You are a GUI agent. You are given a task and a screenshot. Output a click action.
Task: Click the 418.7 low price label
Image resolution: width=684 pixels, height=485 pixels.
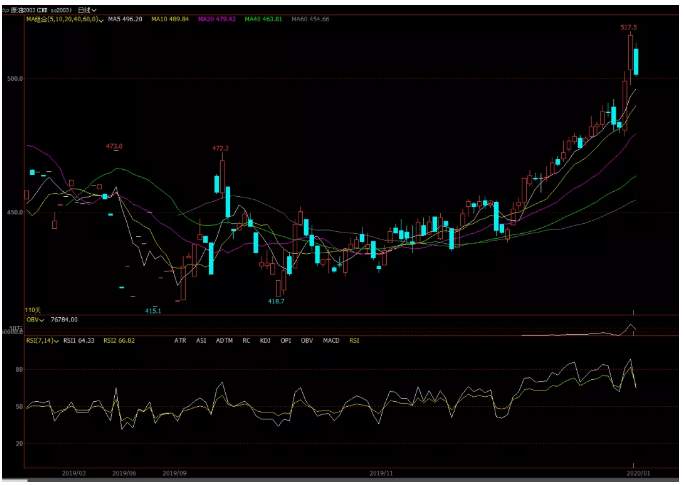click(276, 301)
